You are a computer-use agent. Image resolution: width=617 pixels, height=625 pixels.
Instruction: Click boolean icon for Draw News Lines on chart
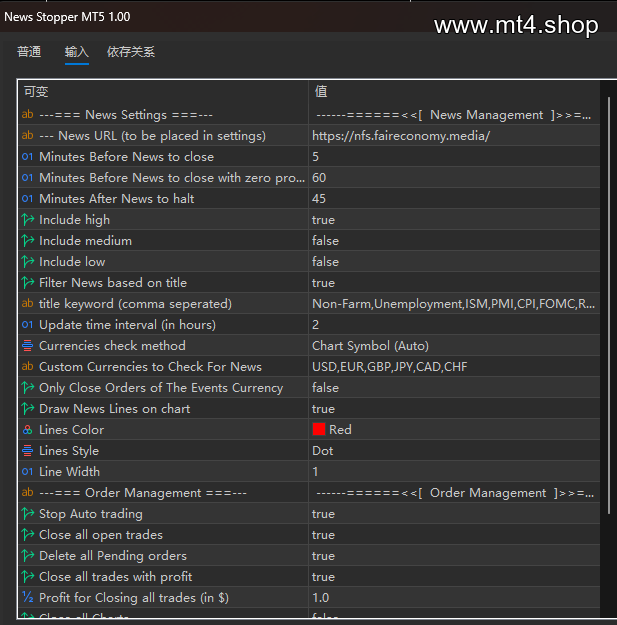coord(28,409)
